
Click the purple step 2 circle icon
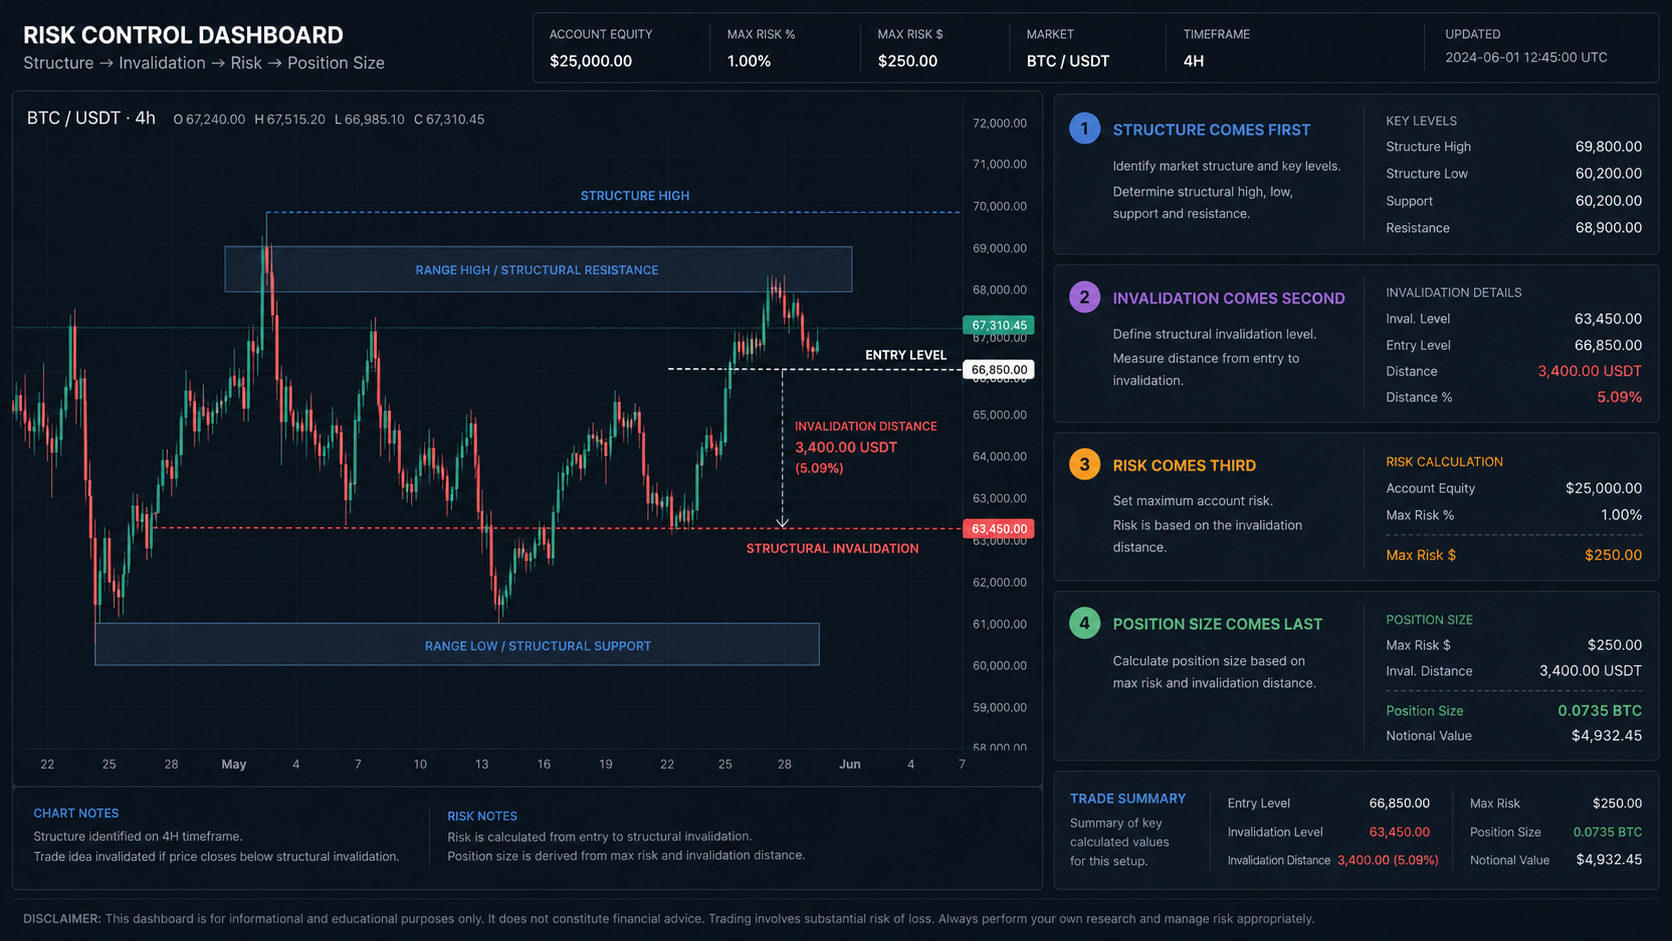[x=1084, y=297]
